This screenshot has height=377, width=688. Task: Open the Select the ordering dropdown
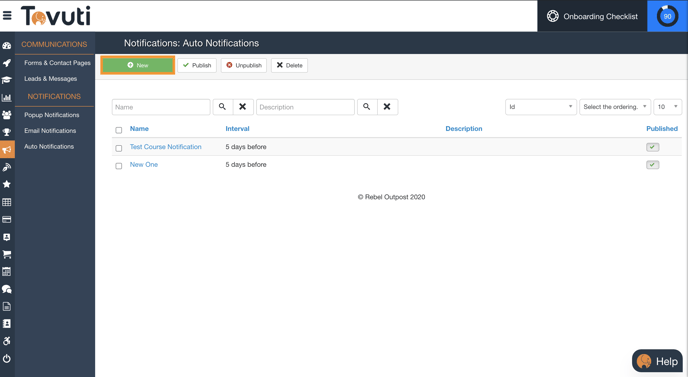(615, 107)
